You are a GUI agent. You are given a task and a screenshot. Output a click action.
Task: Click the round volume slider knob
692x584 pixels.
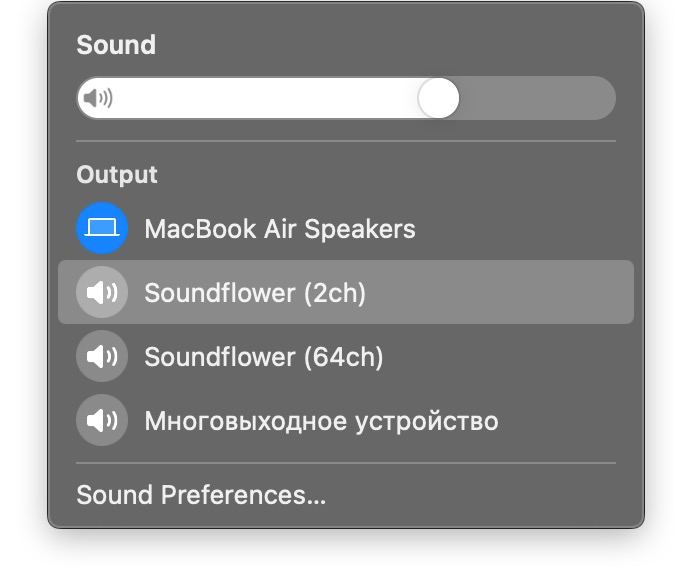pyautogui.click(x=438, y=98)
